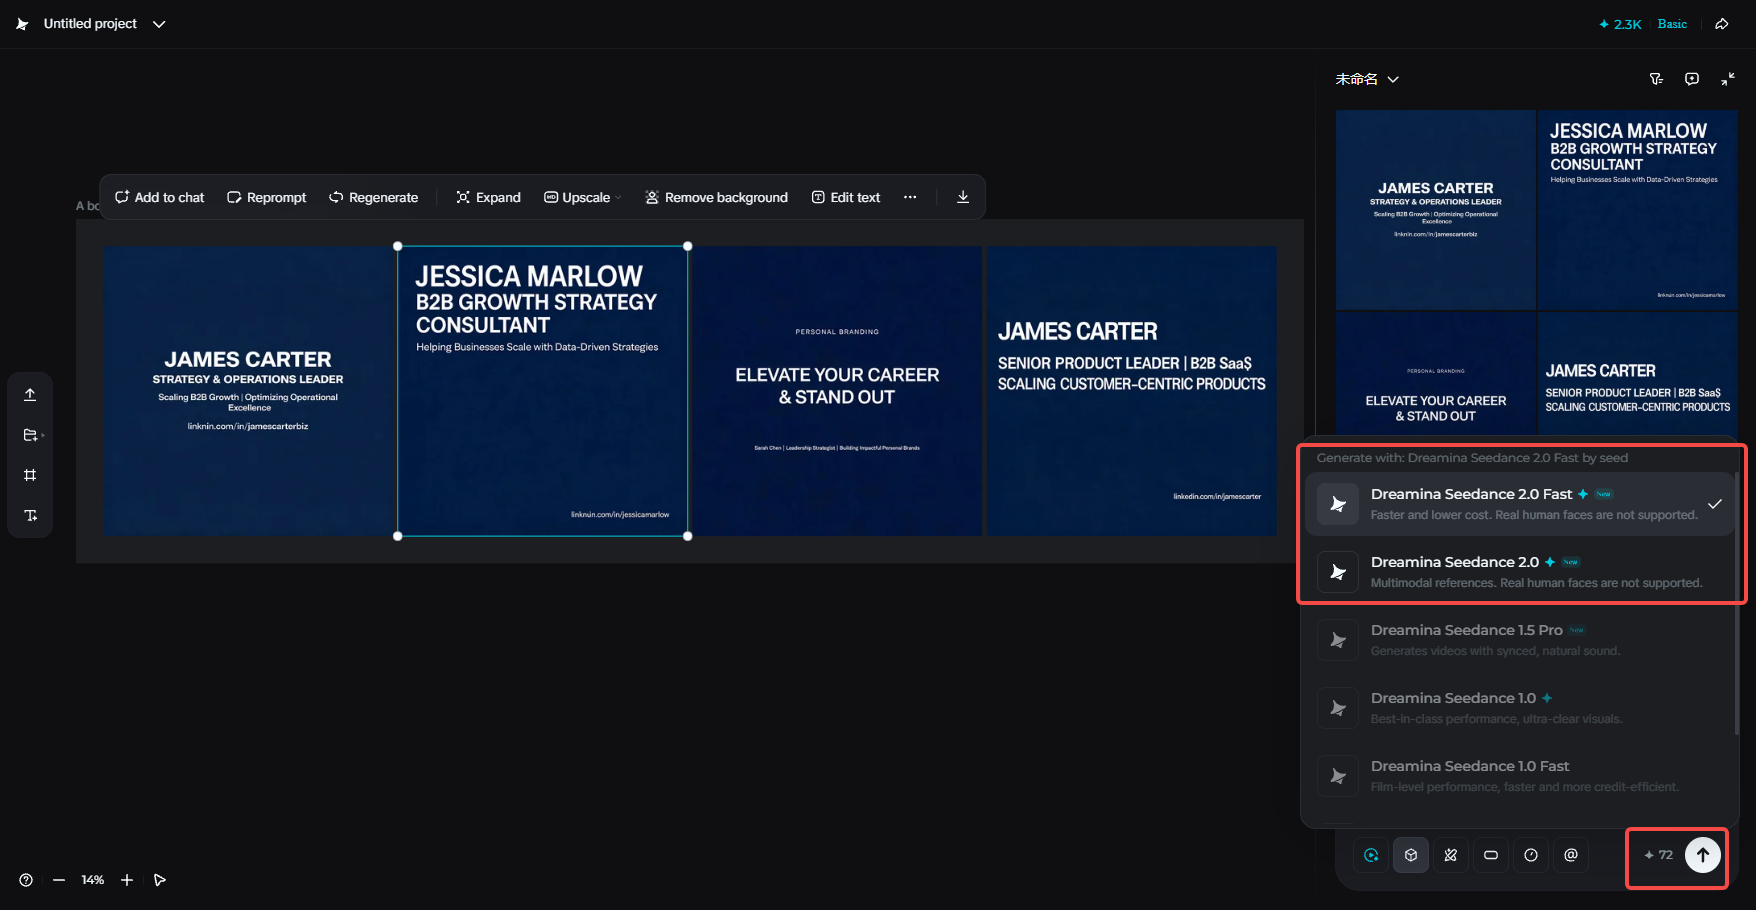Select the Expand image tool
The width and height of the screenshot is (1756, 910).
click(489, 197)
